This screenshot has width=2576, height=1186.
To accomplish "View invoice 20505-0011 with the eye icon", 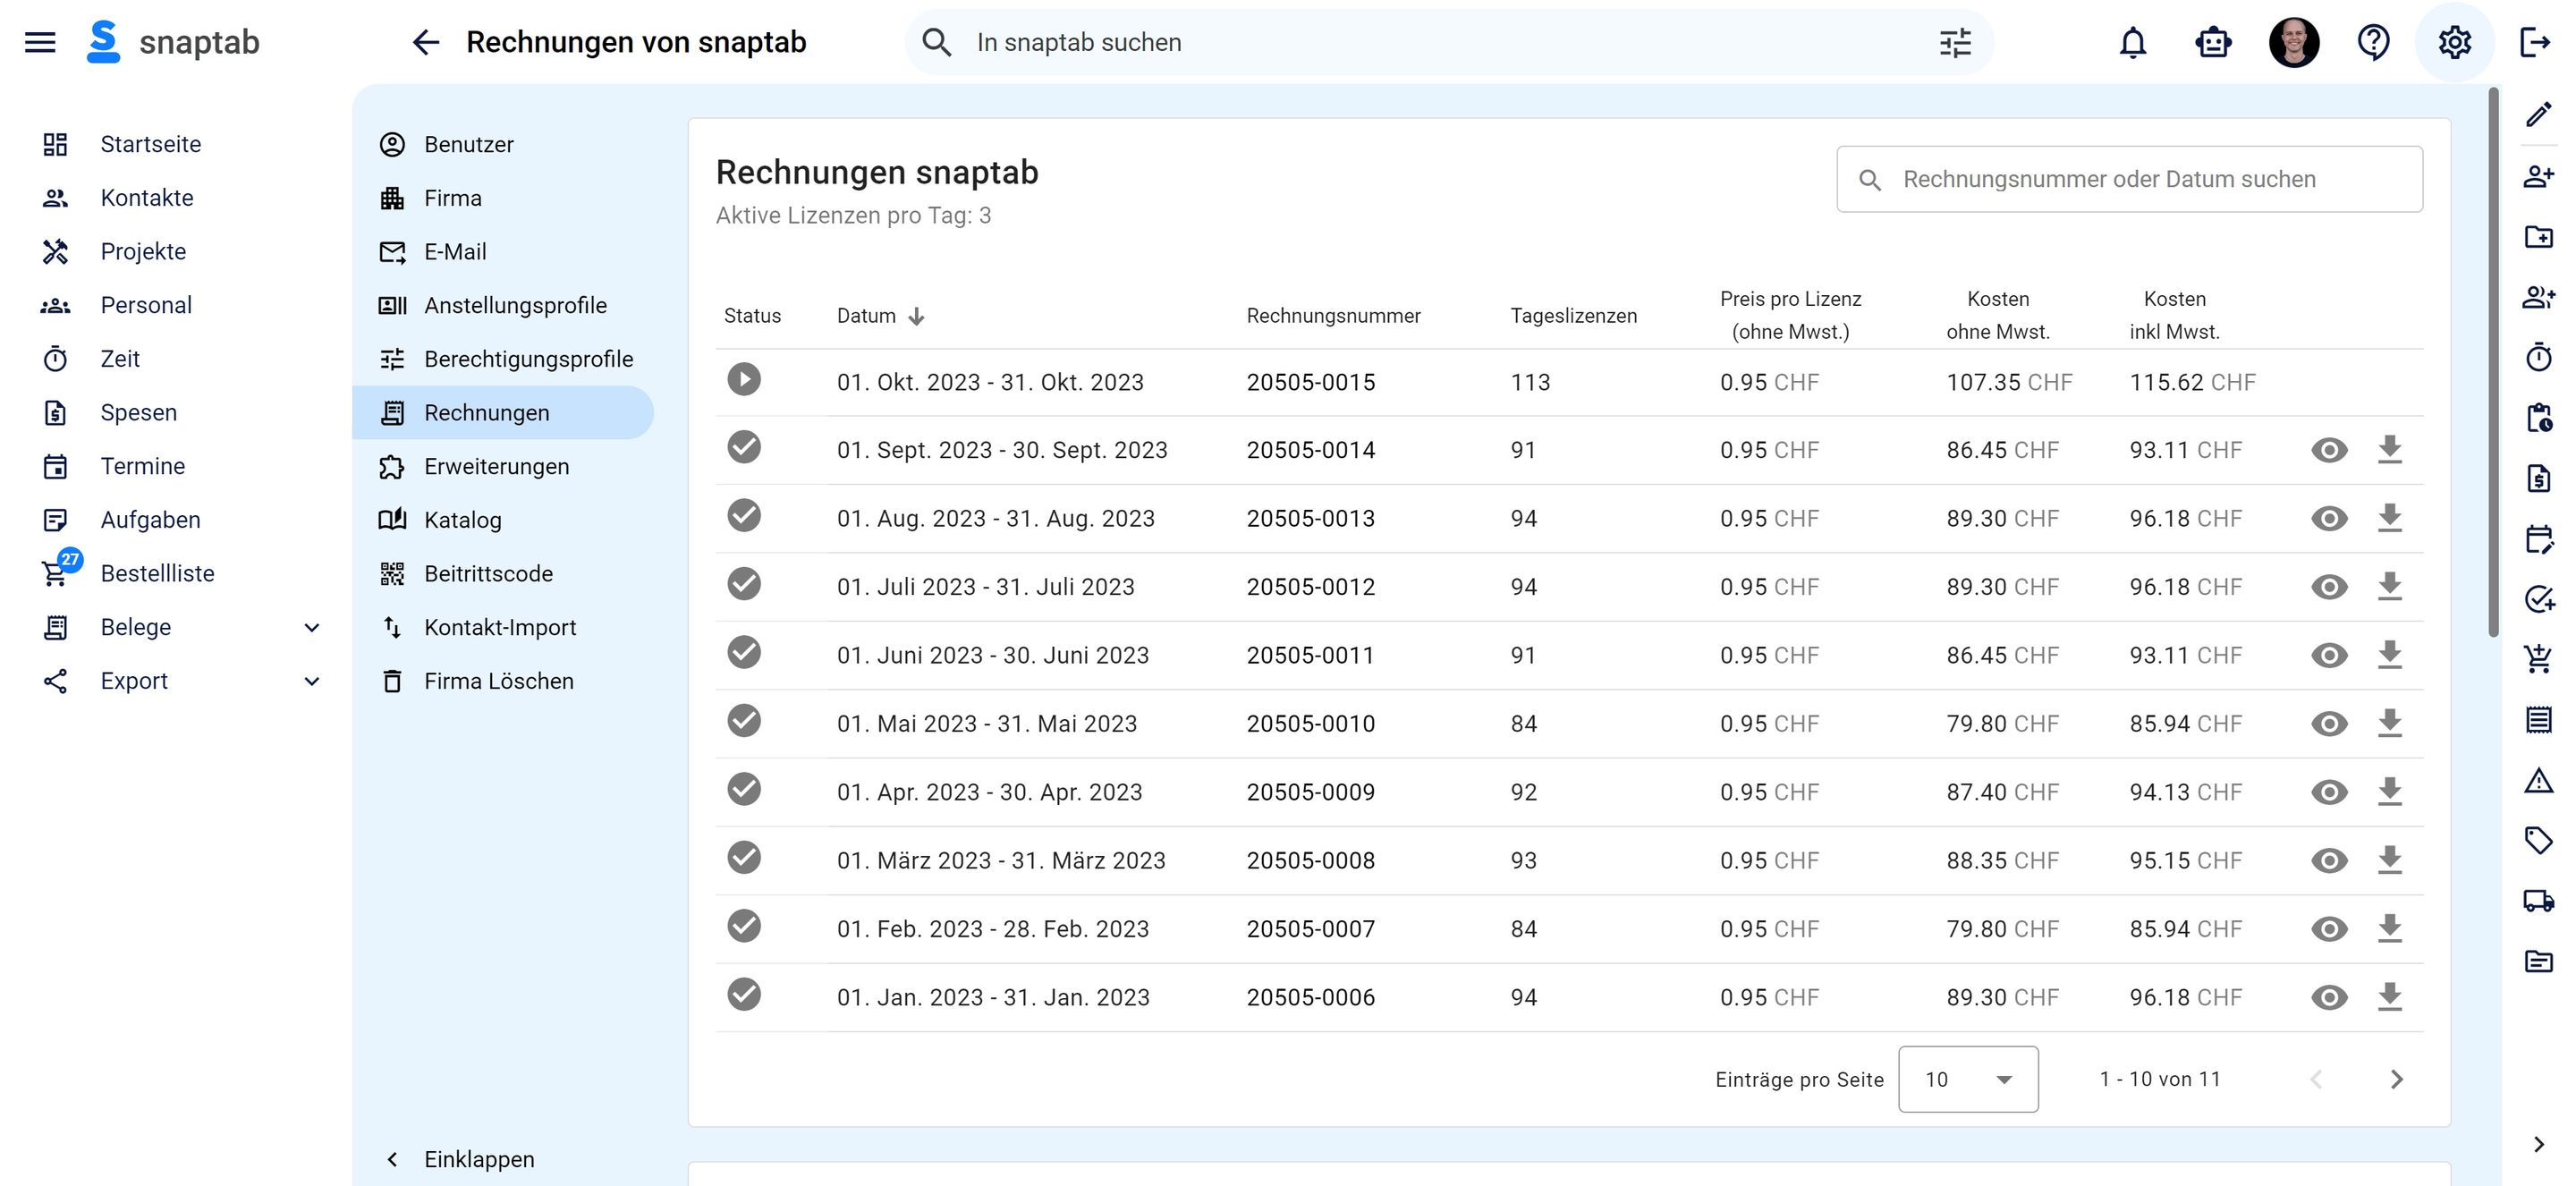I will click(2329, 655).
